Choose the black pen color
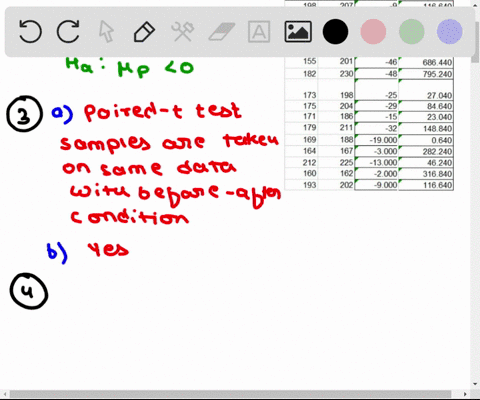480x400 pixels. pos(335,32)
